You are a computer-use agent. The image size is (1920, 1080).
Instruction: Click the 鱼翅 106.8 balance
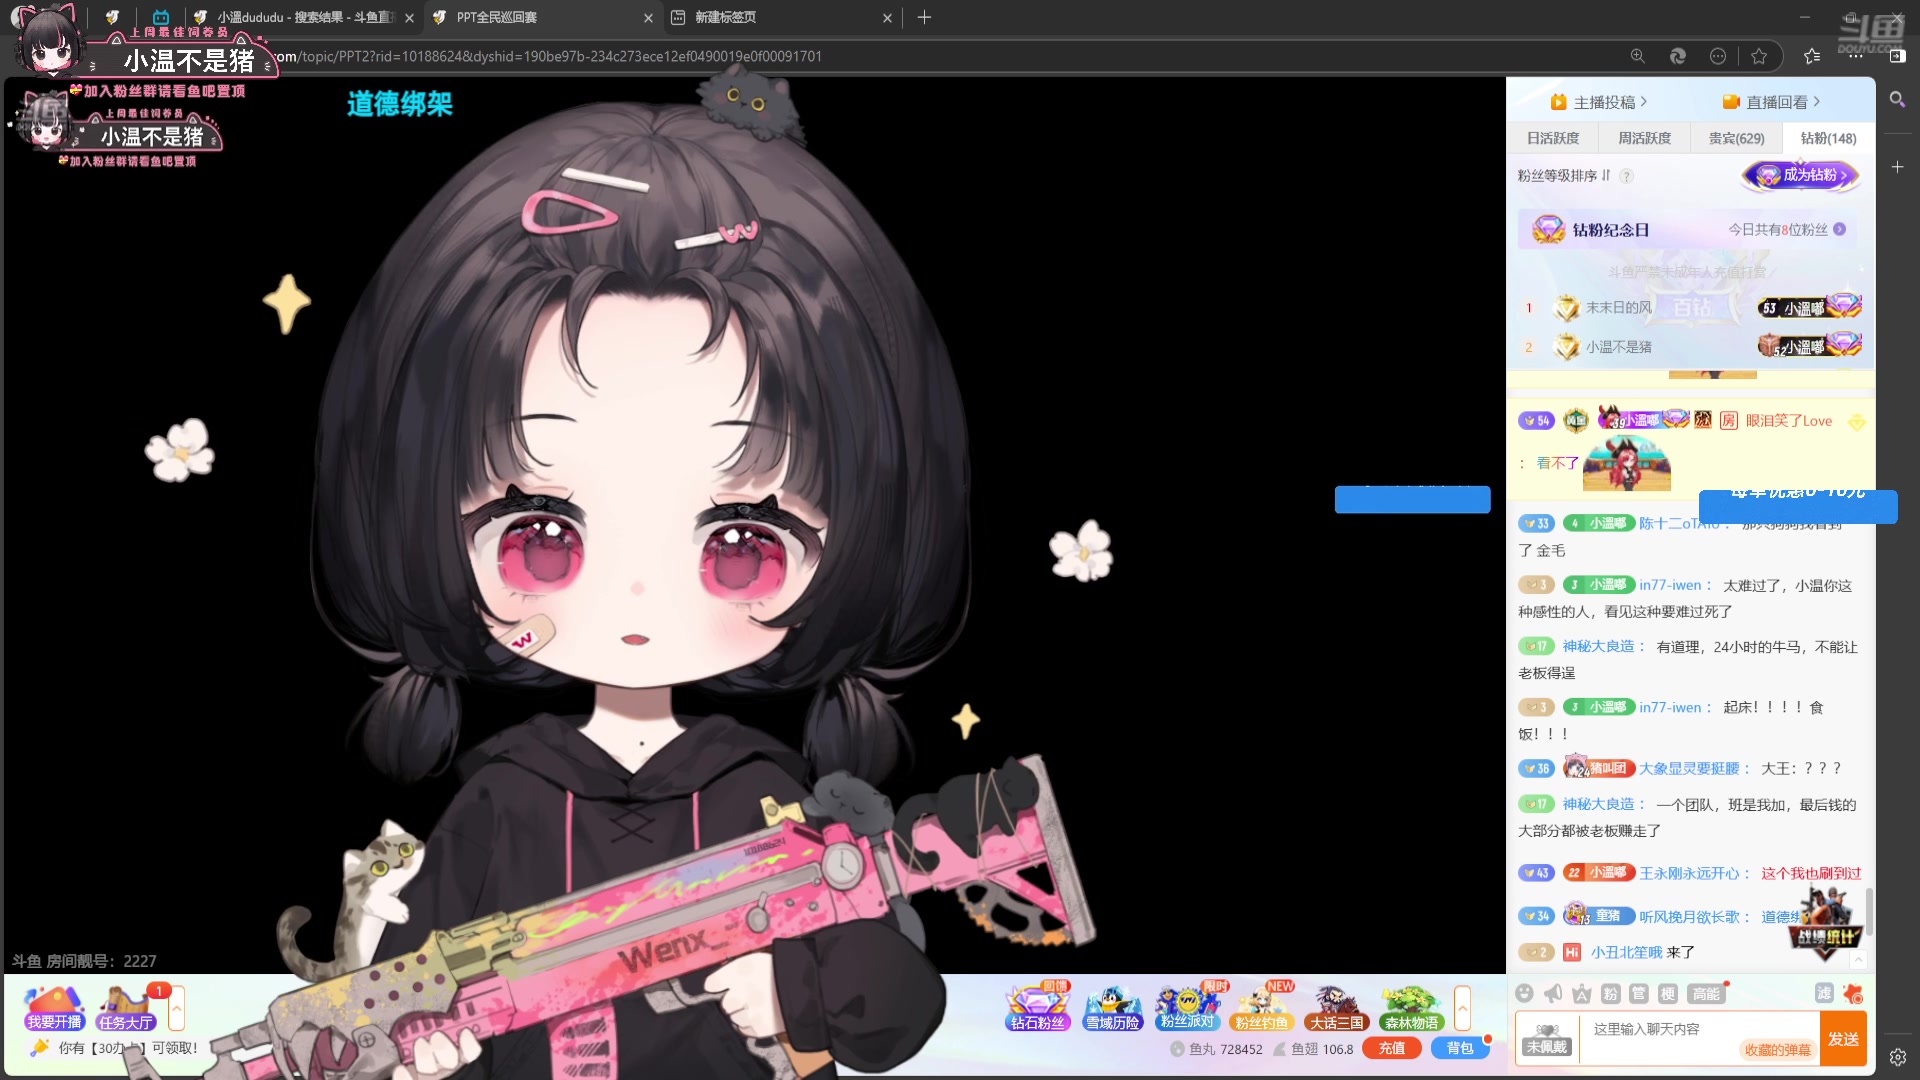pos(1313,1049)
